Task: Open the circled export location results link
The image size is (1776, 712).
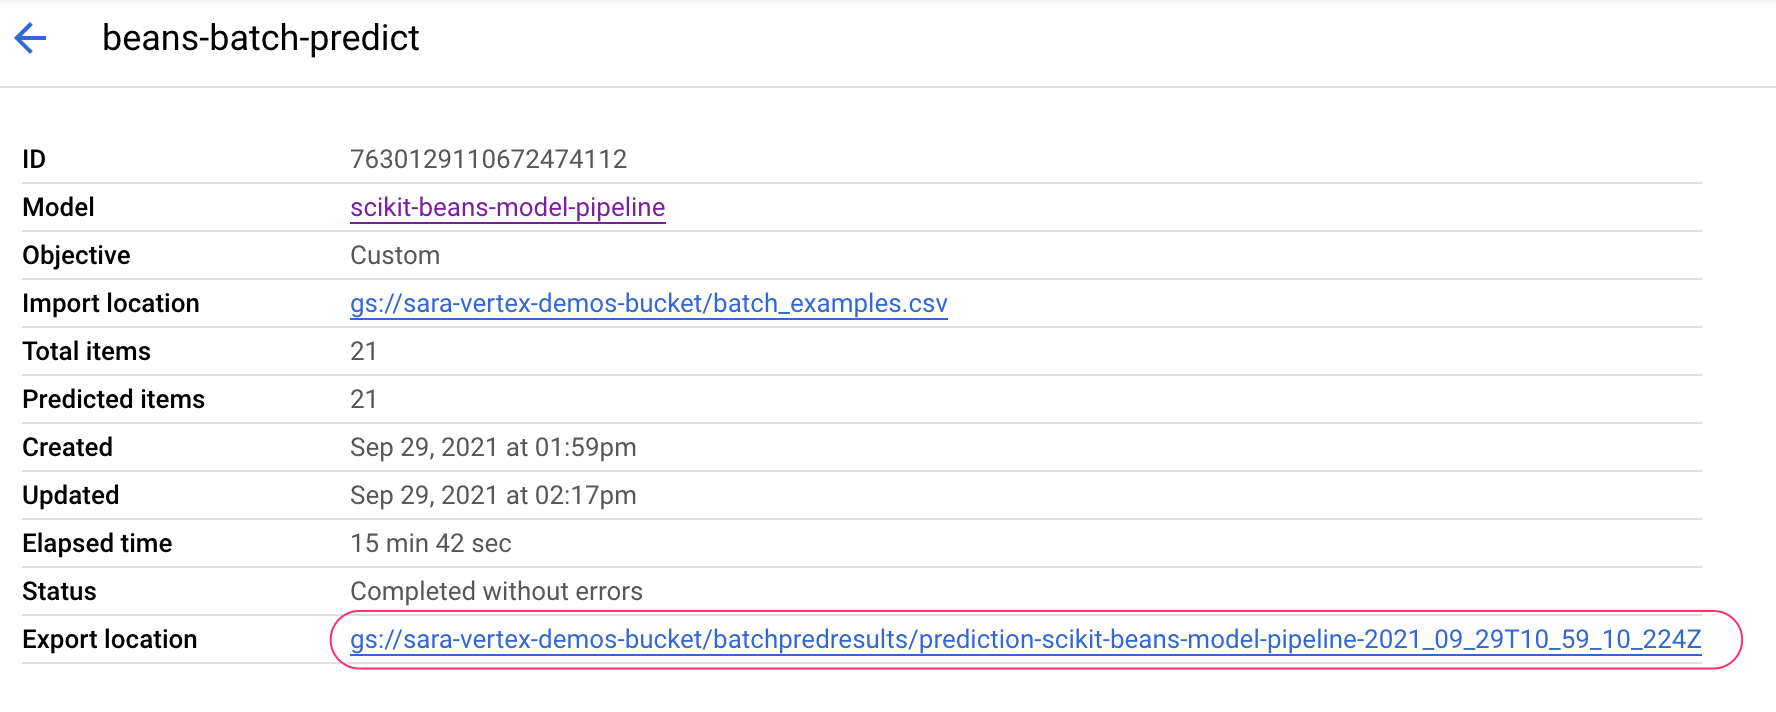Action: pyautogui.click(x=1024, y=639)
